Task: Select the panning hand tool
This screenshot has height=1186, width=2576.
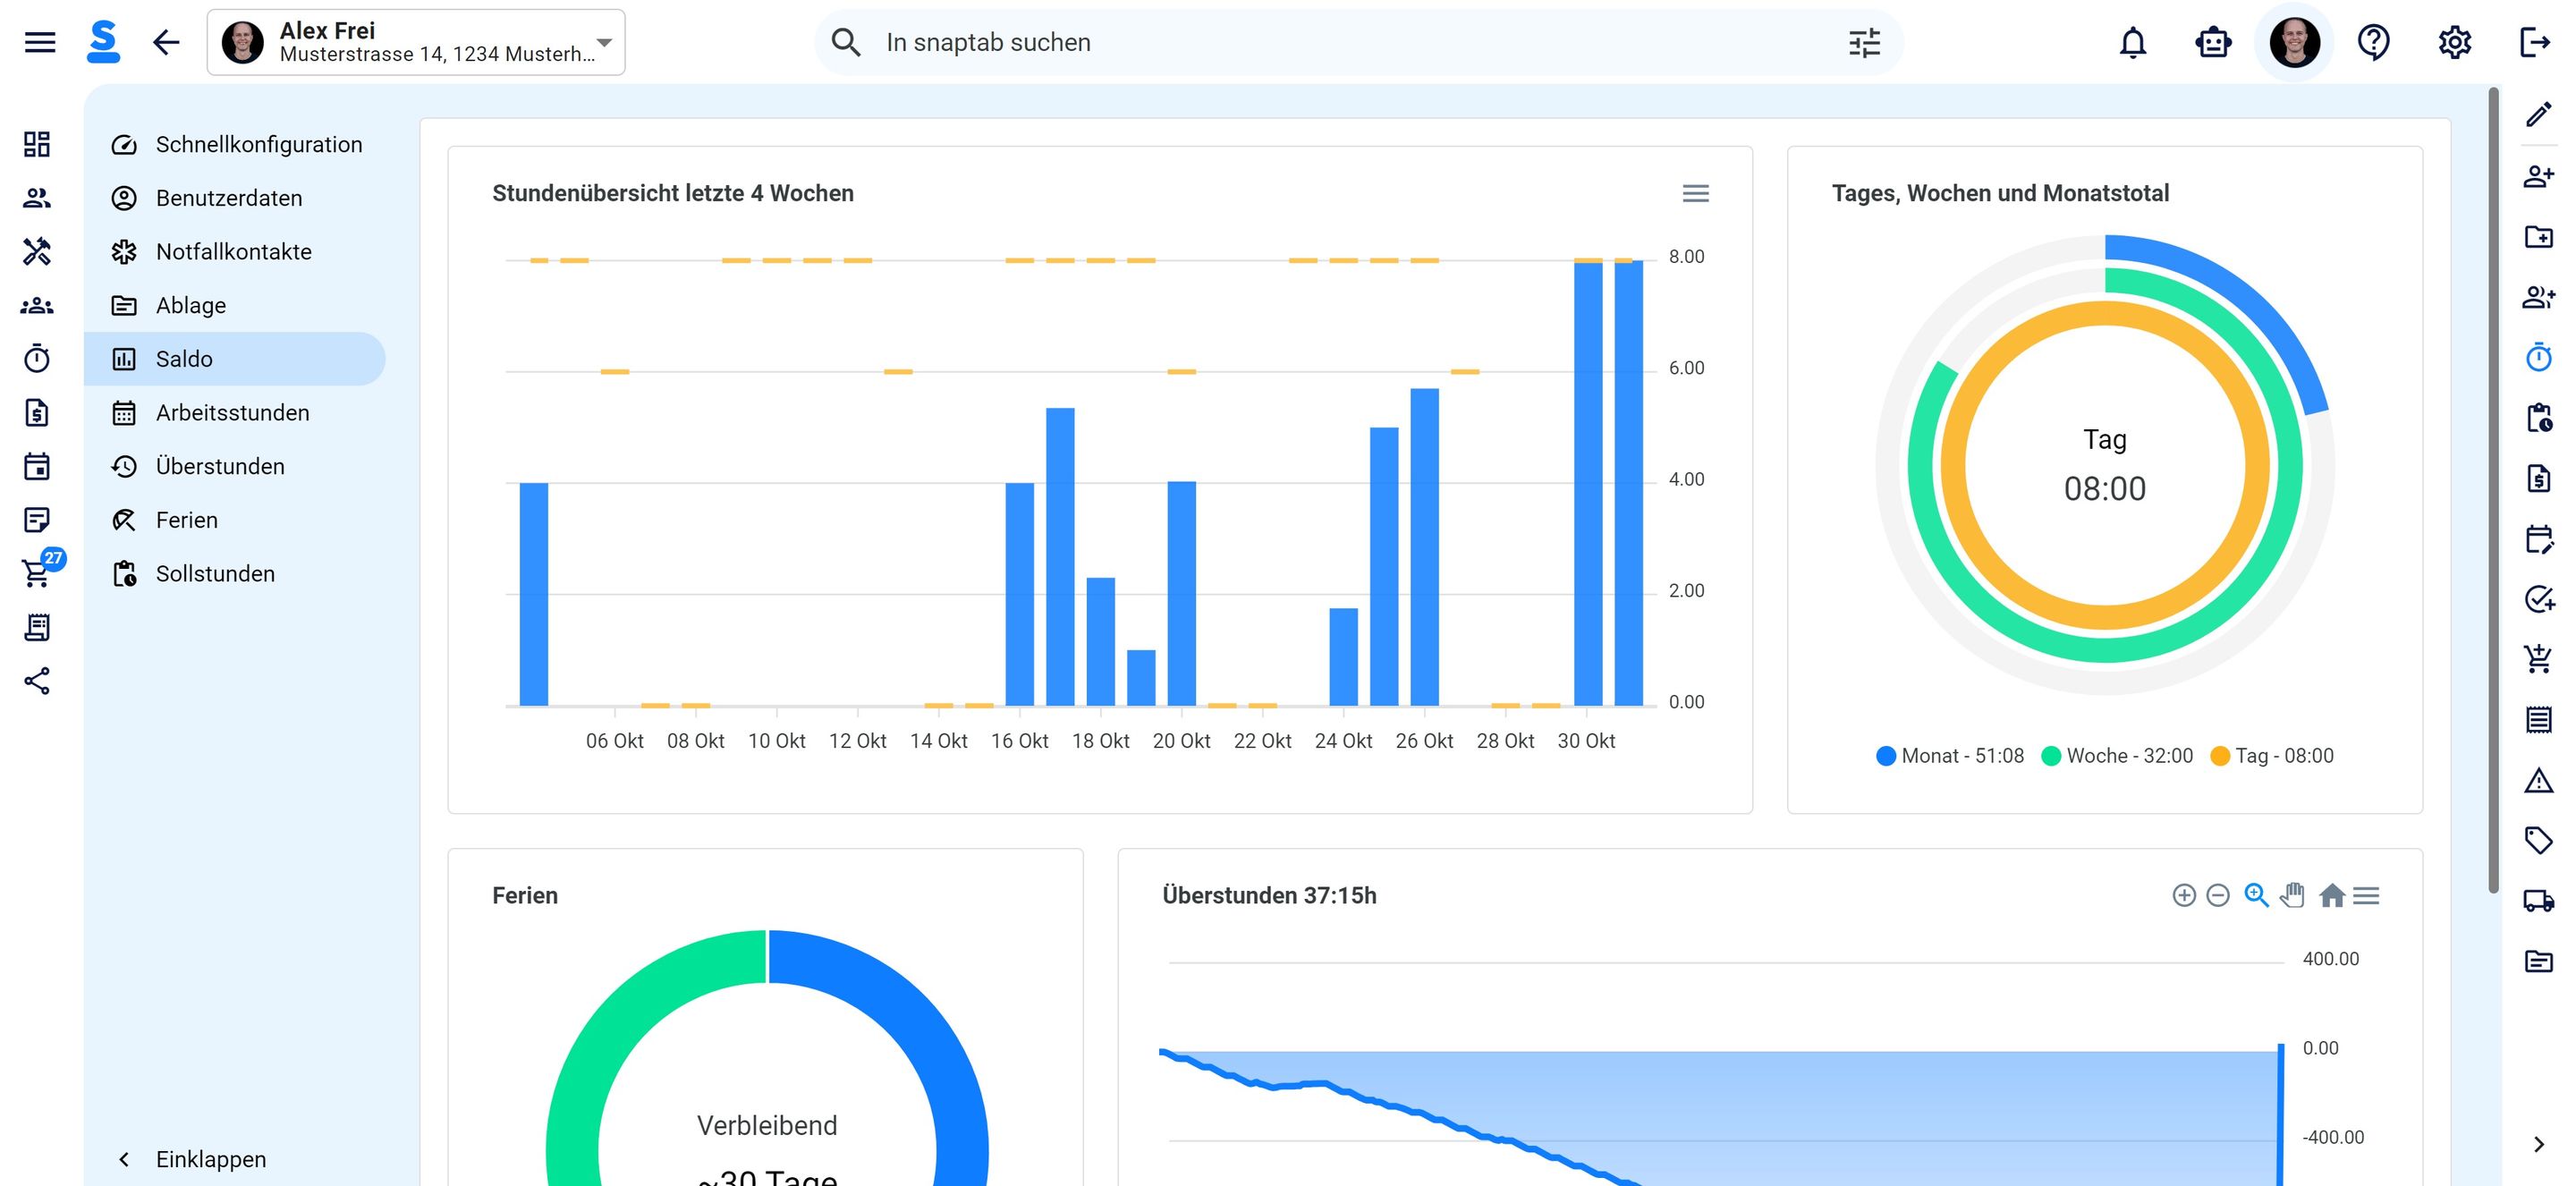Action: pos(2292,895)
